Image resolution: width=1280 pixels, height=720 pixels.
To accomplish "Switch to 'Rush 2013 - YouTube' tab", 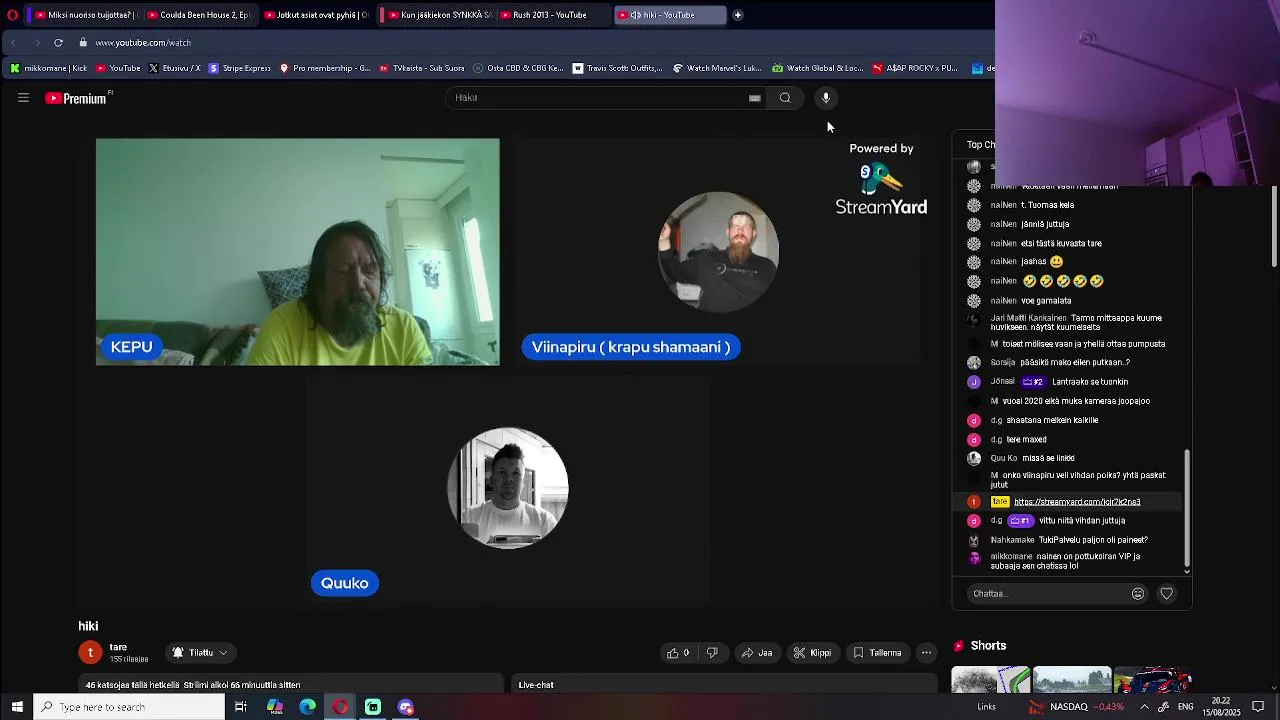I will 552,15.
